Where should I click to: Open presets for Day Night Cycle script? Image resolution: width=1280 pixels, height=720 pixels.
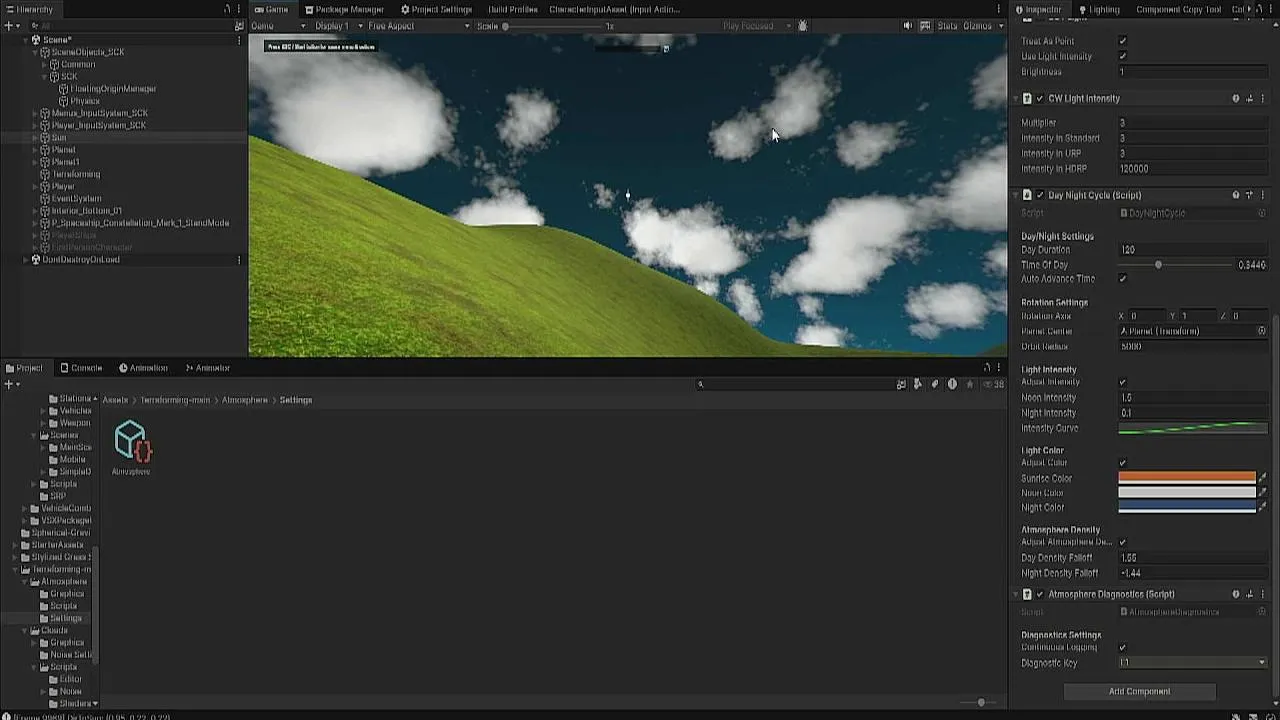tap(1250, 195)
